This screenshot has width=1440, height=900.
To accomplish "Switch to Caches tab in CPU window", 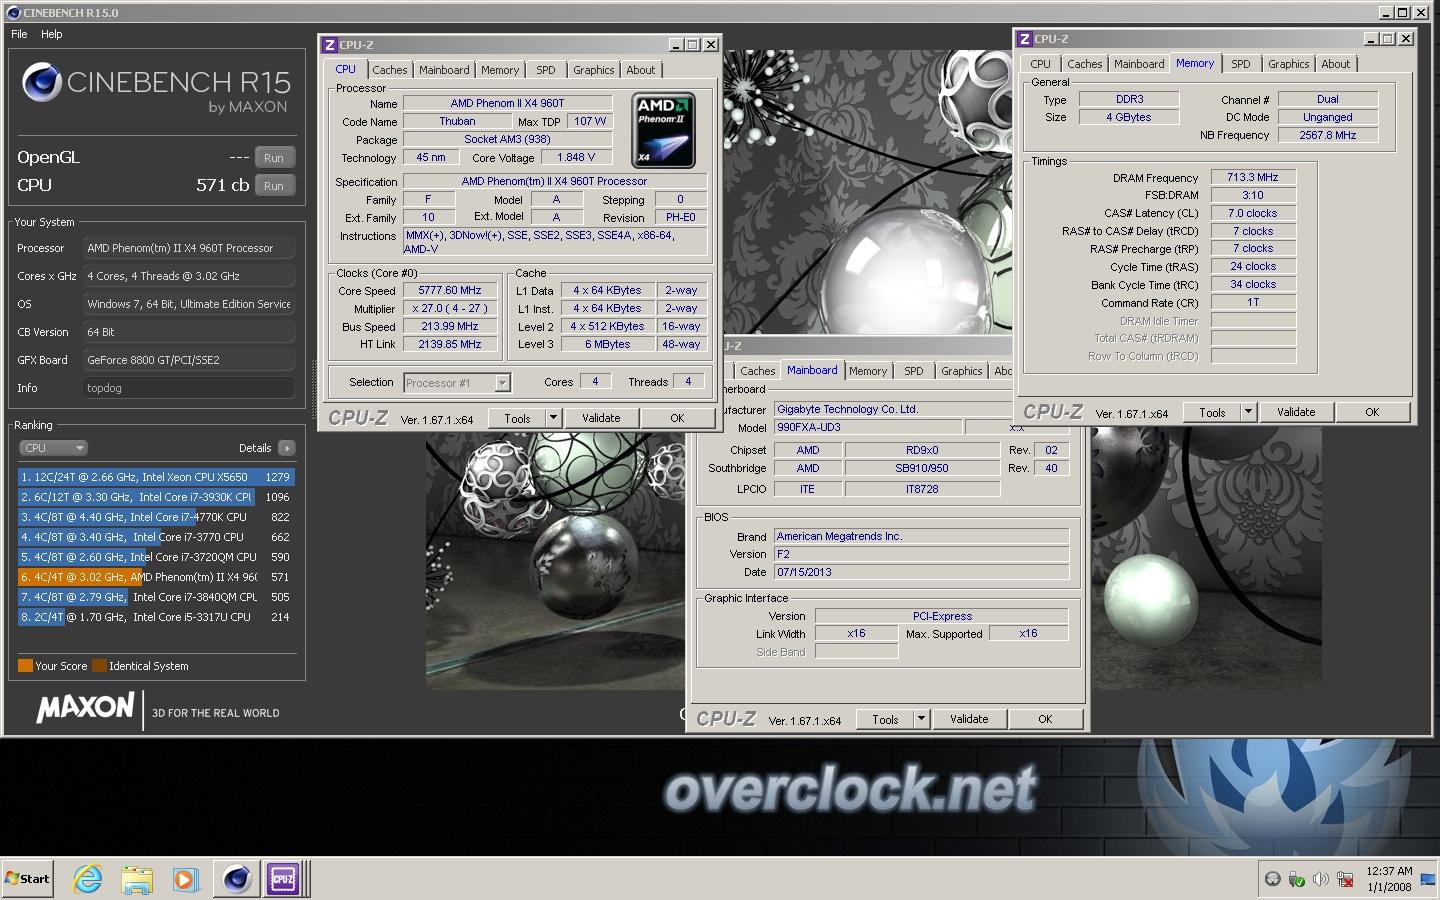I will [390, 70].
